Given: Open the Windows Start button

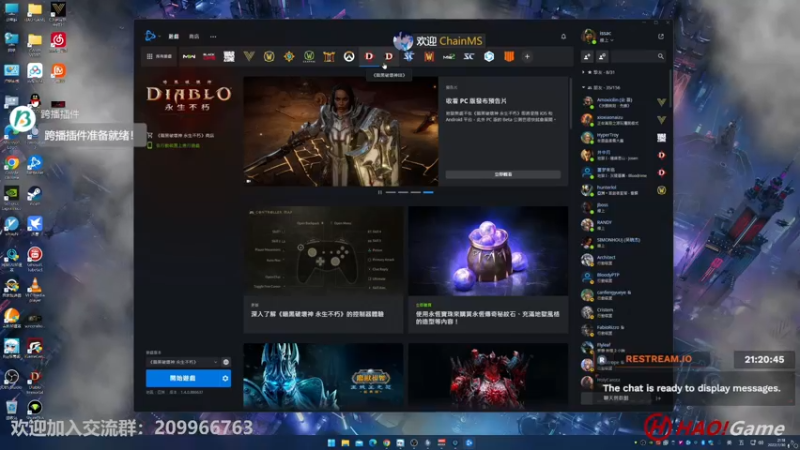Looking at the screenshot, I should [x=331, y=443].
